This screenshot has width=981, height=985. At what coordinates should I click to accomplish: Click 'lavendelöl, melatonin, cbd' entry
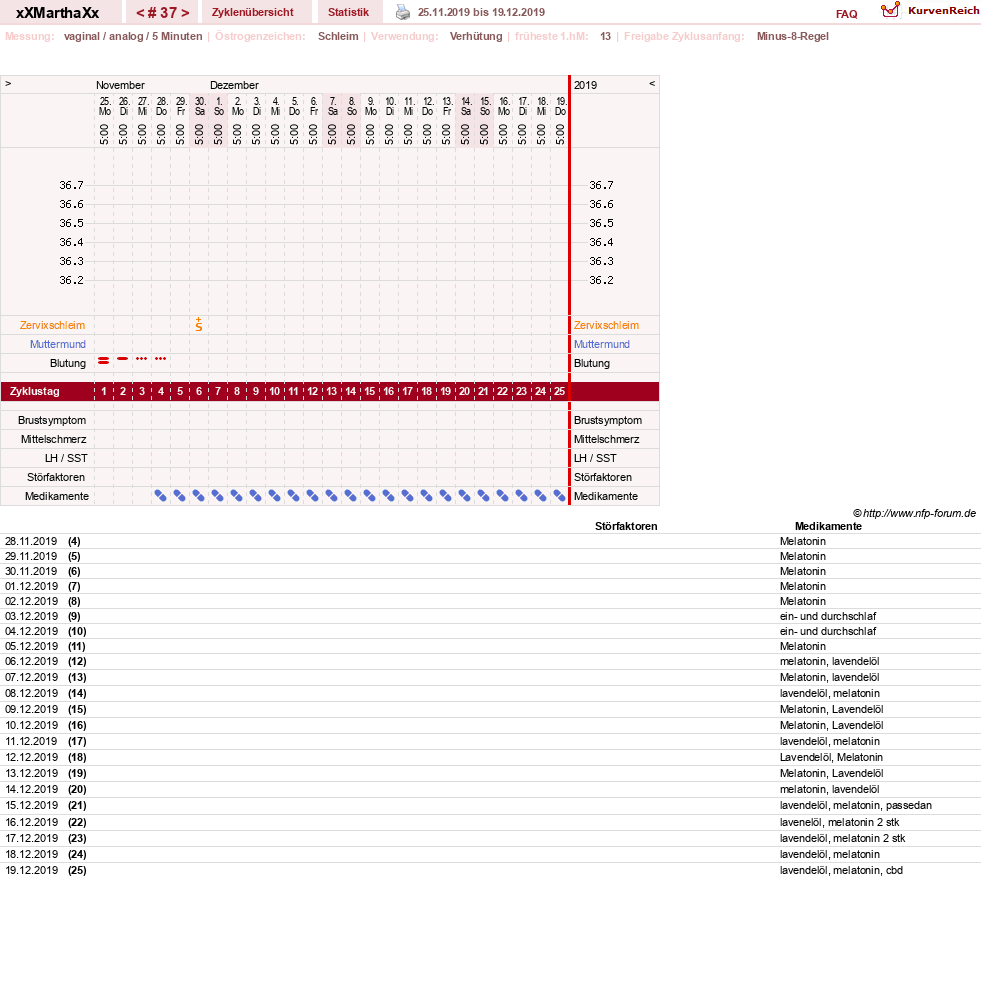(841, 871)
